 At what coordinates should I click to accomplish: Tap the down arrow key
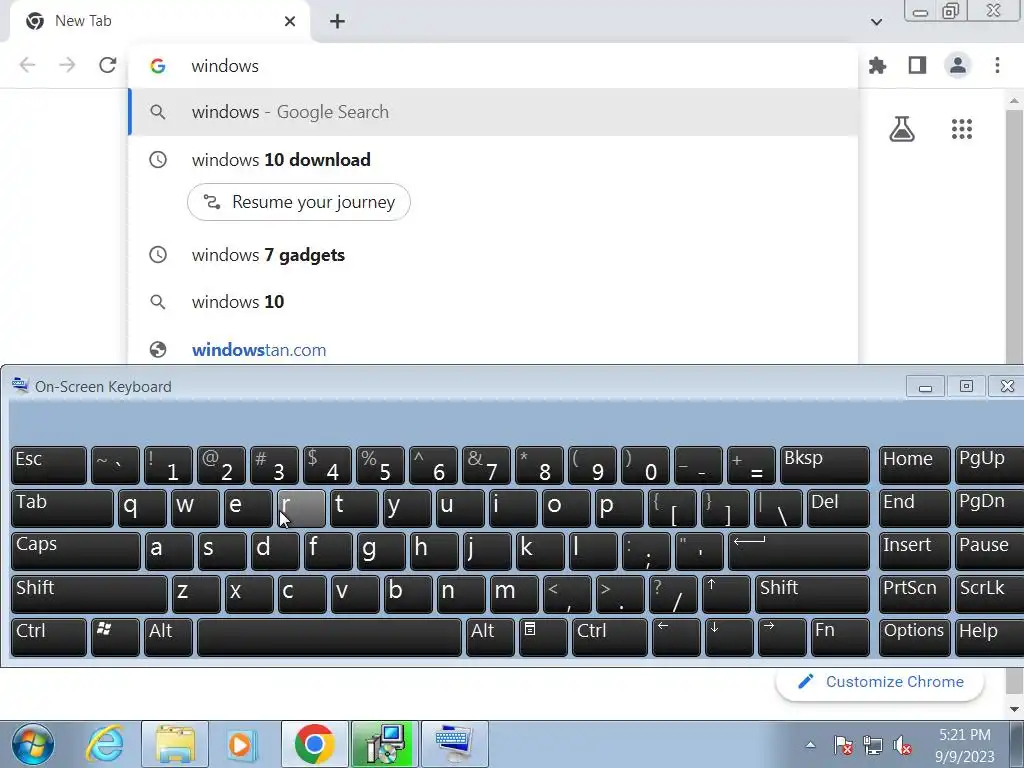pyautogui.click(x=729, y=637)
